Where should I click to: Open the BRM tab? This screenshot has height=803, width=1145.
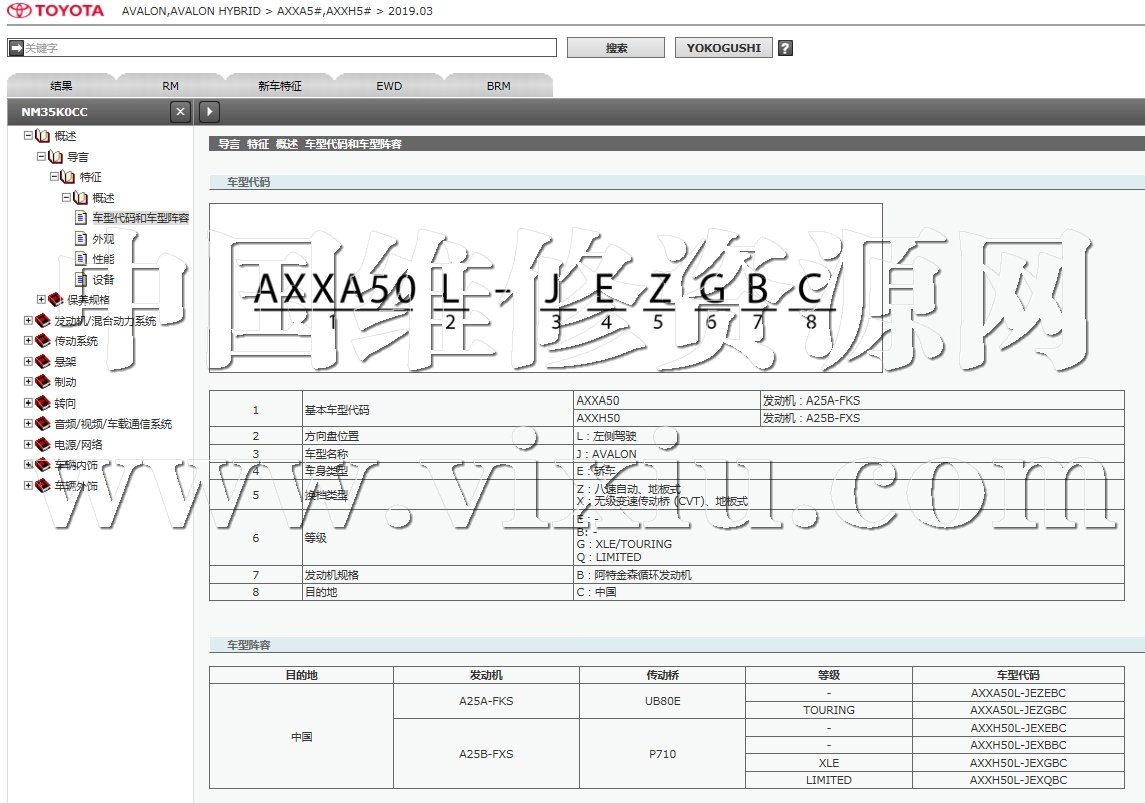point(498,86)
